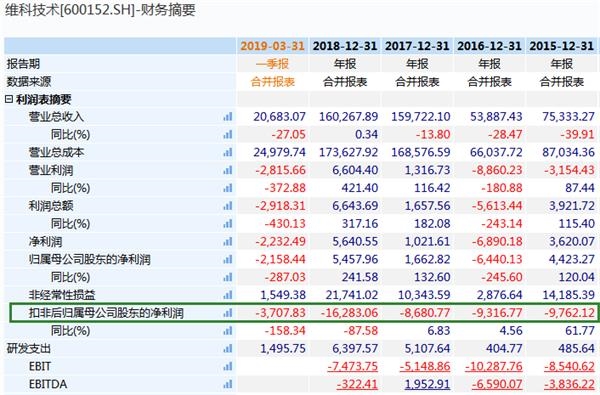Image resolution: width=600 pixels, height=395 pixels.
Task: Open chart icon for 净利润 row
Action: (228, 242)
